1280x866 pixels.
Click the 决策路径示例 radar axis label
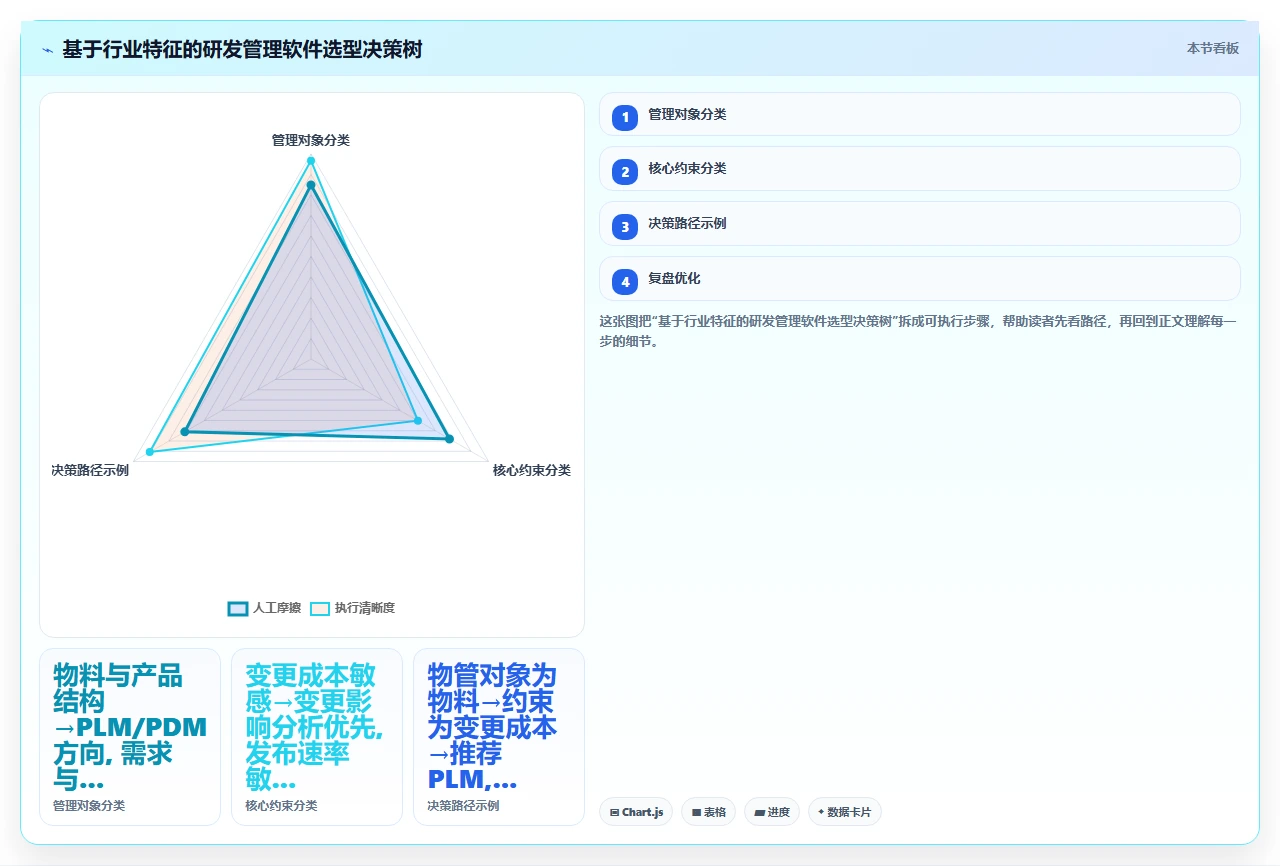pyautogui.click(x=90, y=470)
